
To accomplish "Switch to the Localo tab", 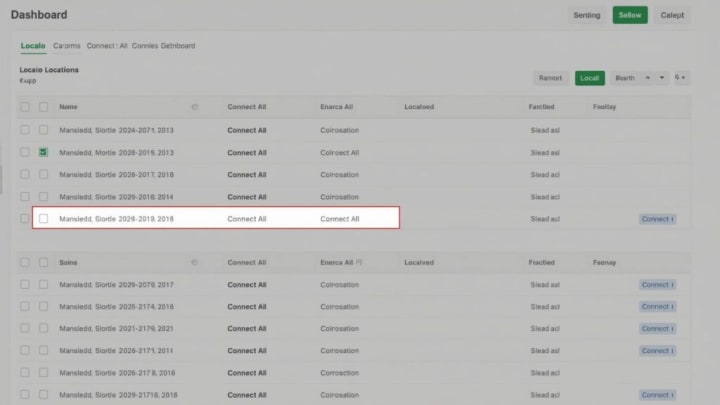I will pos(33,46).
